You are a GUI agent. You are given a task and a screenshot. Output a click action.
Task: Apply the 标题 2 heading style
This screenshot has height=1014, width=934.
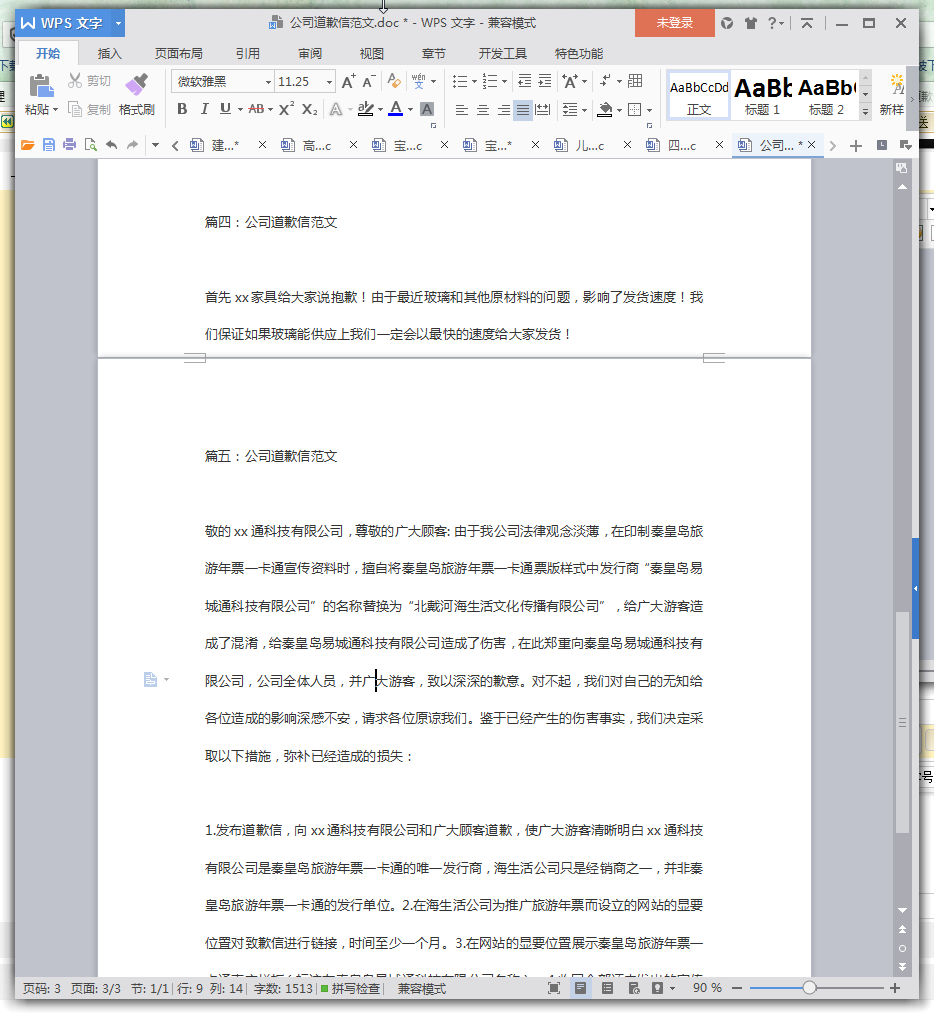pyautogui.click(x=827, y=95)
